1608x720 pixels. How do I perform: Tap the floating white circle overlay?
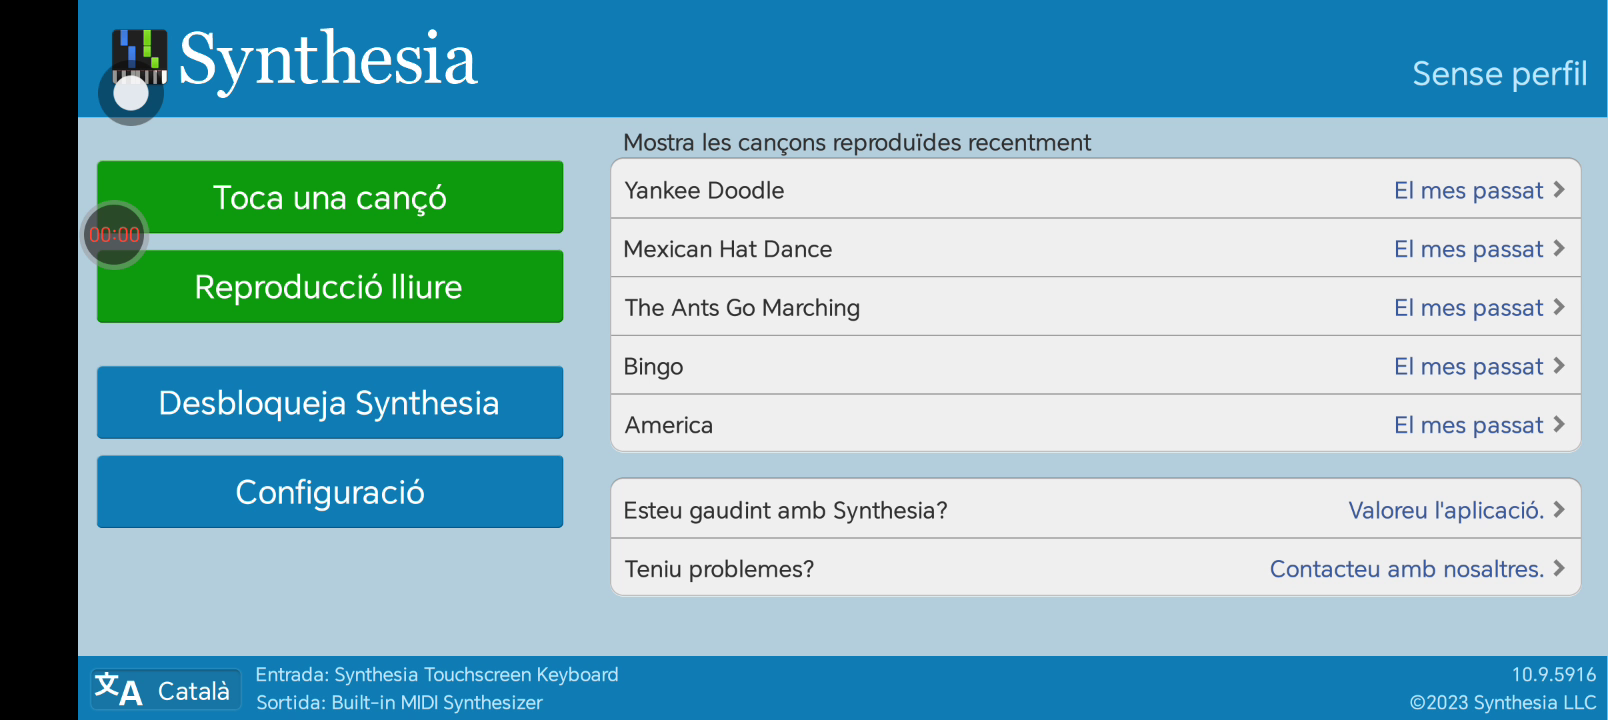pos(131,93)
